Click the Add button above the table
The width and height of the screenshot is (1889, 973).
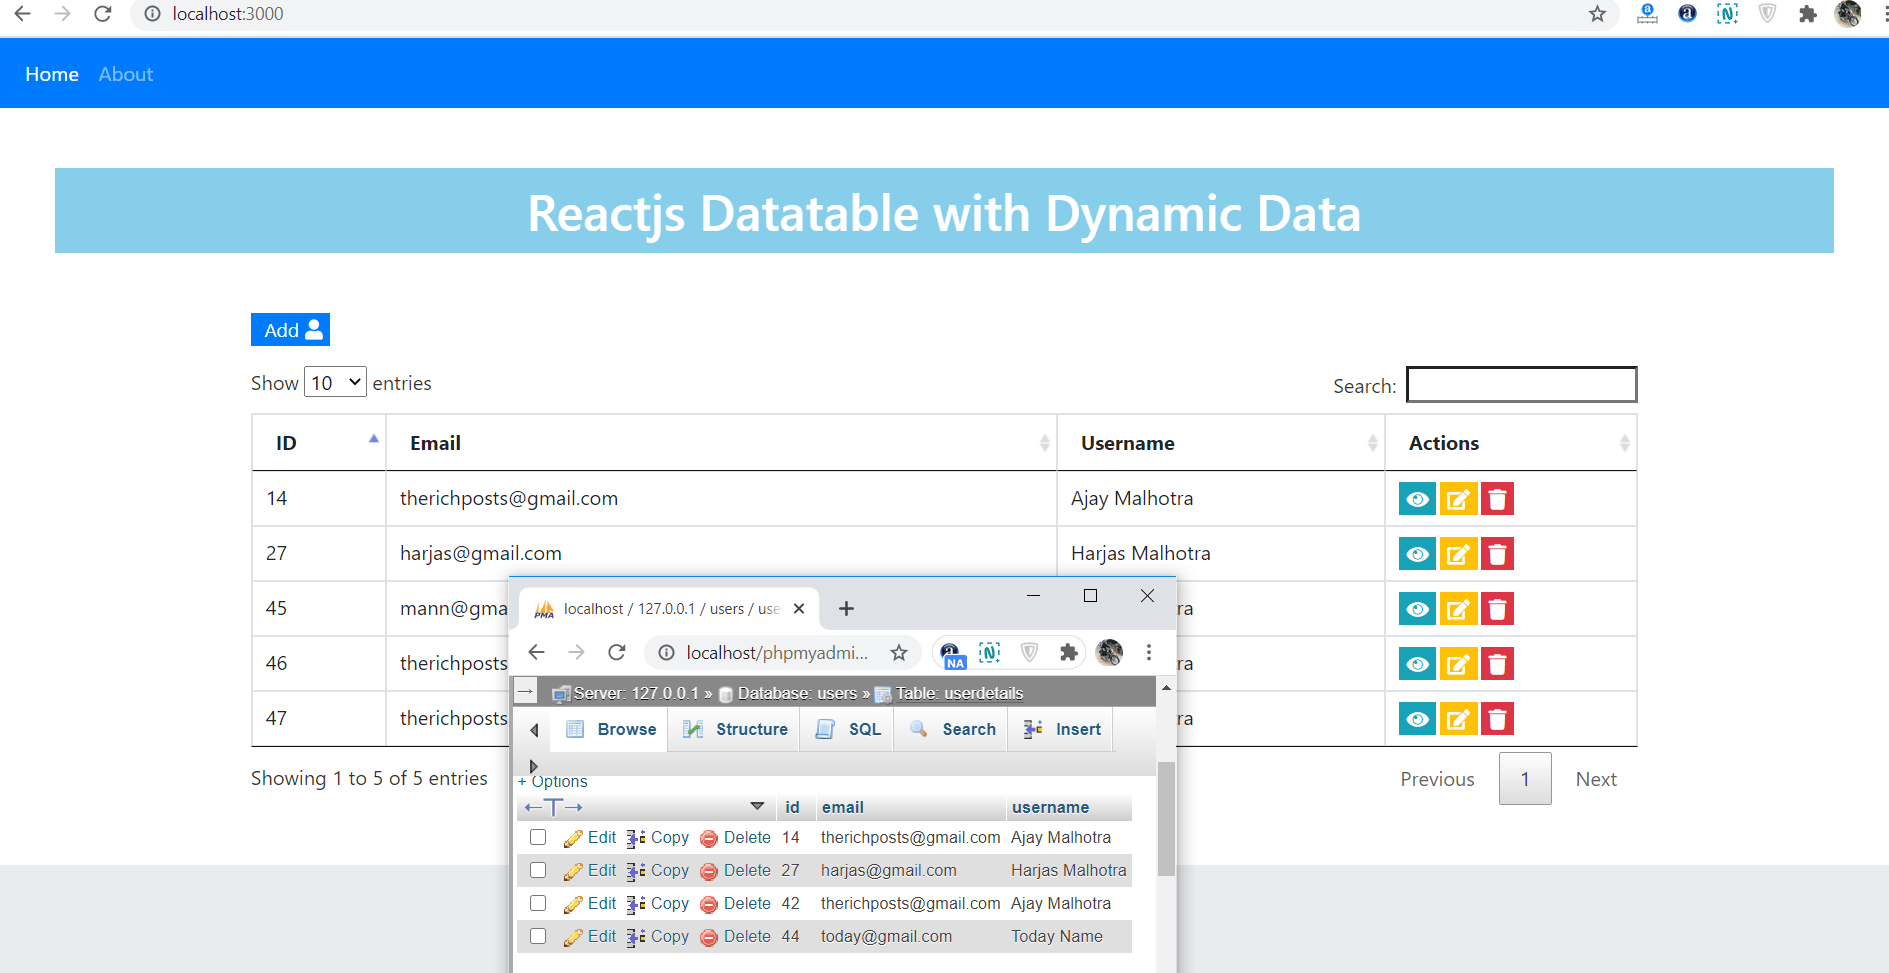pyautogui.click(x=289, y=329)
